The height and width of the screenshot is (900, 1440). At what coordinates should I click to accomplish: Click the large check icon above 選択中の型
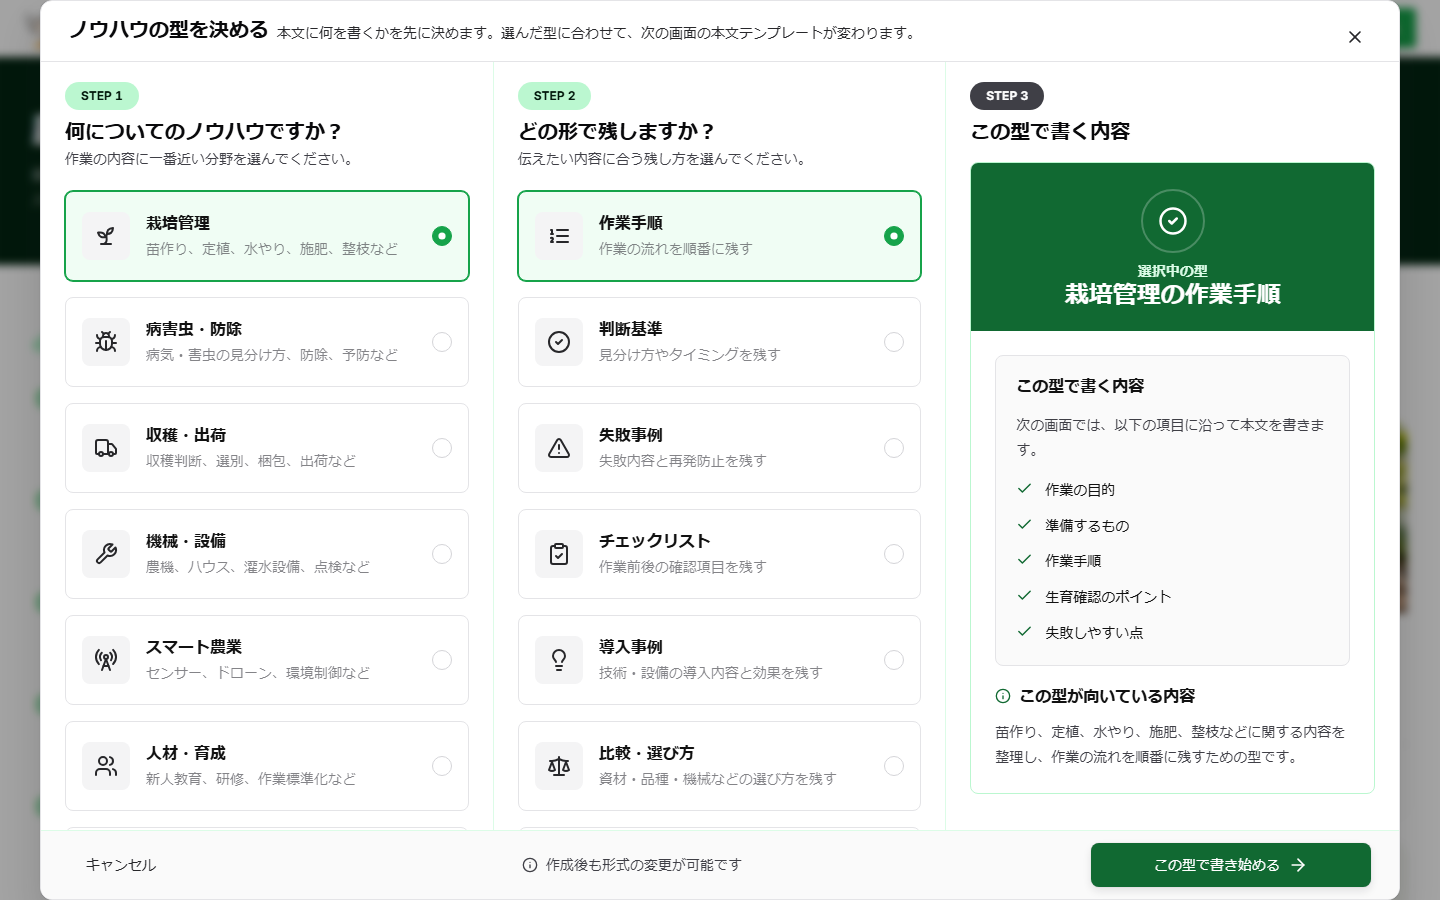point(1173,221)
